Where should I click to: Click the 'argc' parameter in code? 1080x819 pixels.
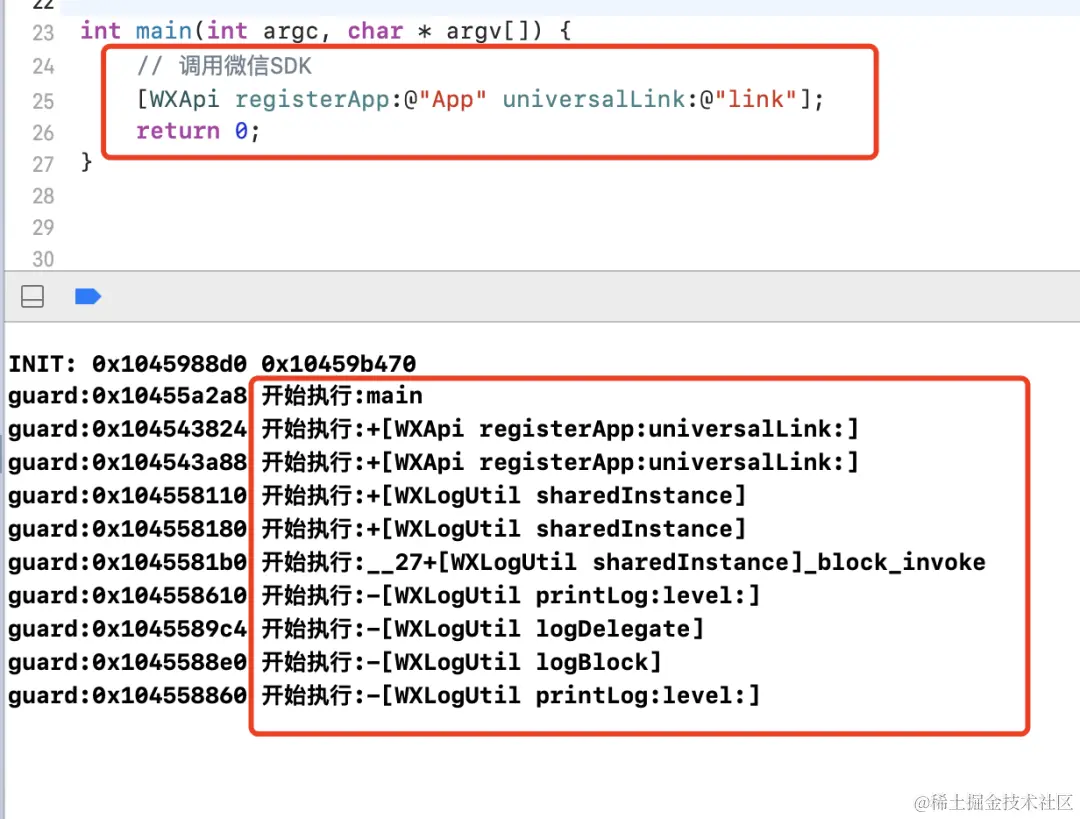[x=290, y=32]
